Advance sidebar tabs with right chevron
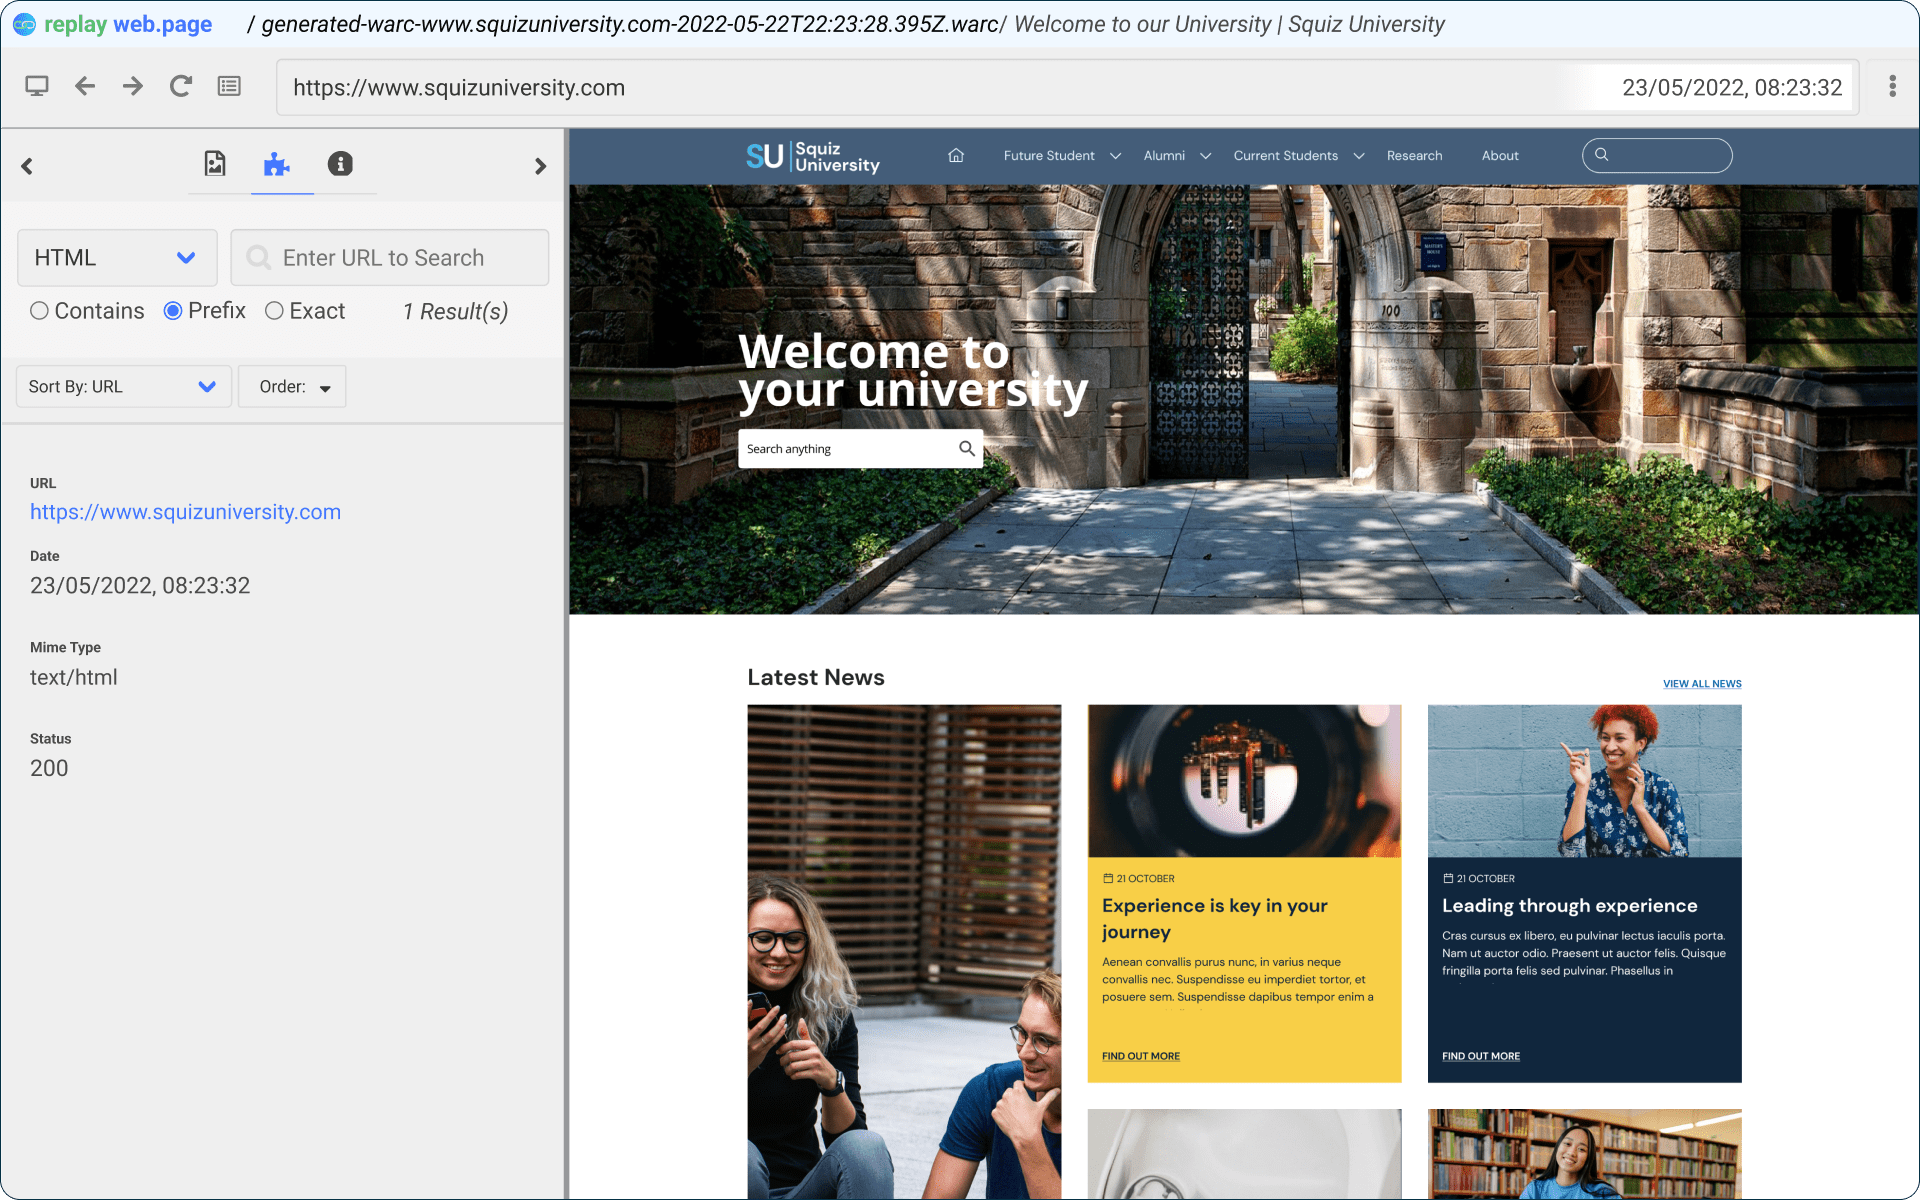Image resolution: width=1920 pixels, height=1200 pixels. click(540, 166)
